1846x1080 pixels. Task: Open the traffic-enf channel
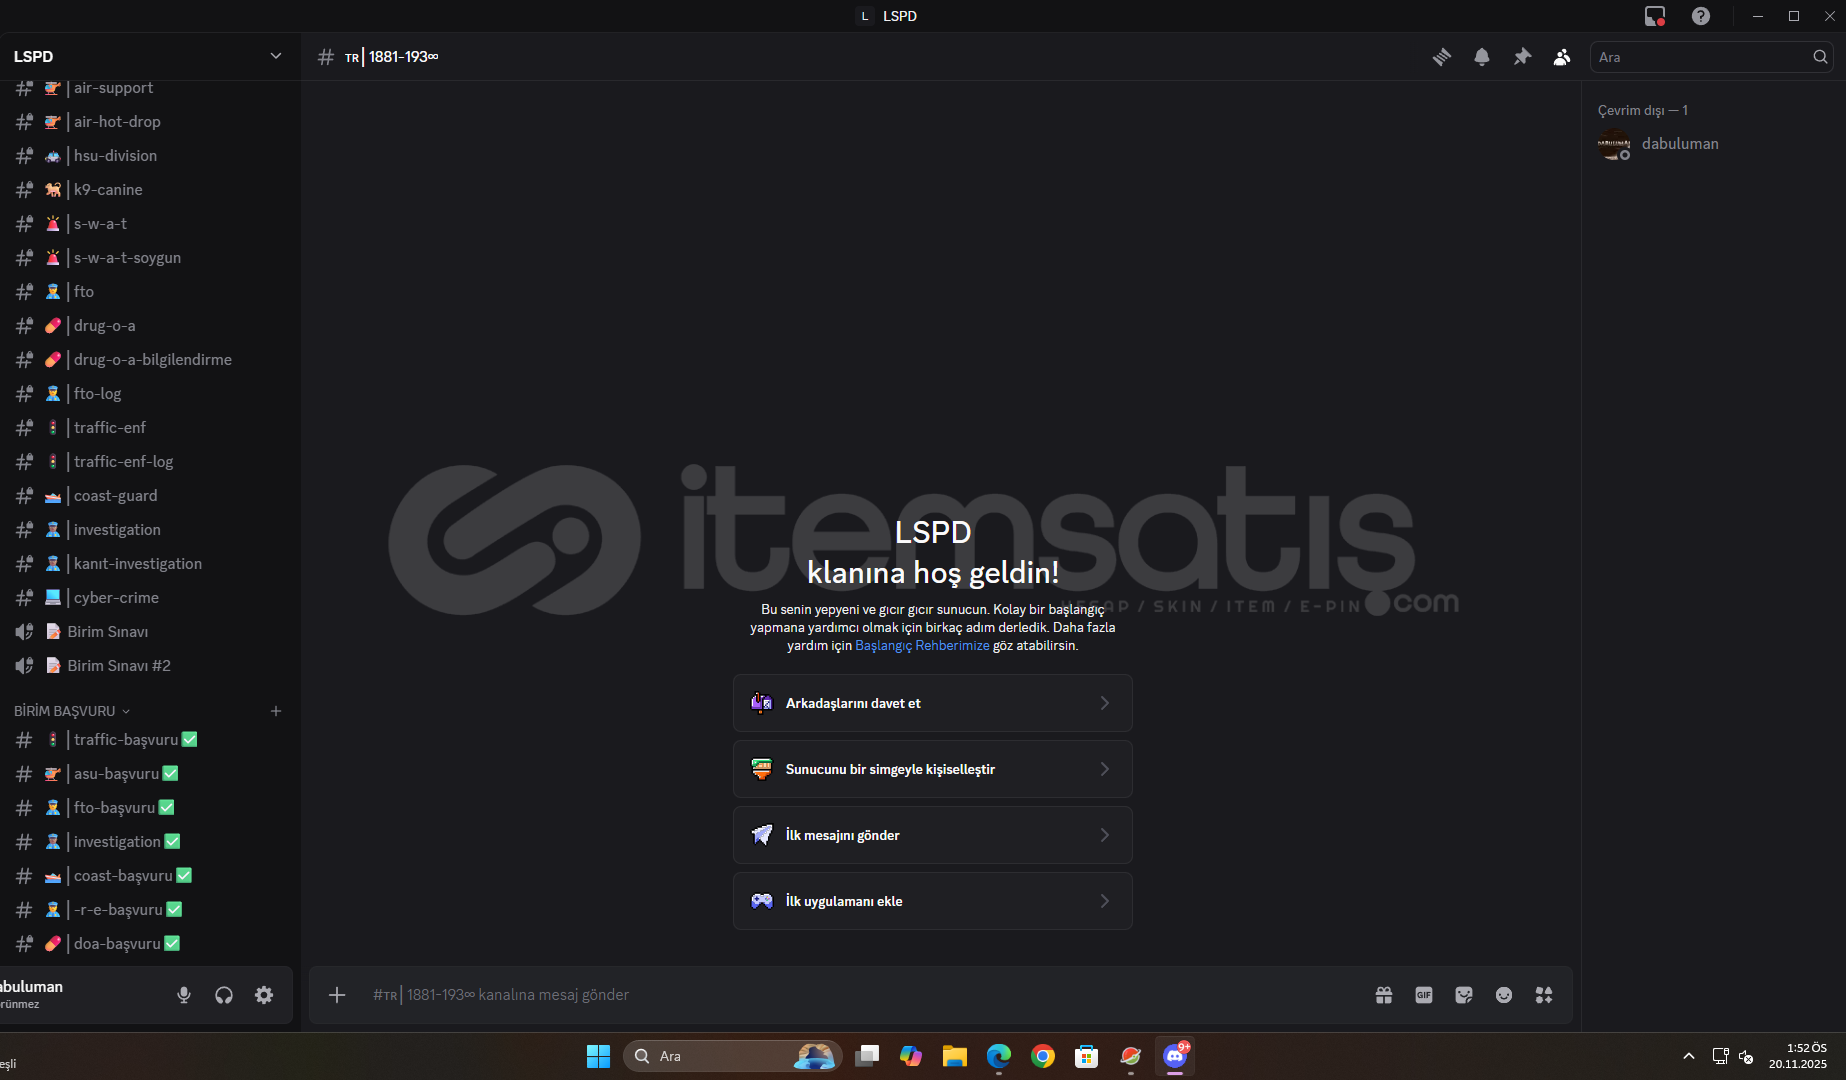[150, 428]
